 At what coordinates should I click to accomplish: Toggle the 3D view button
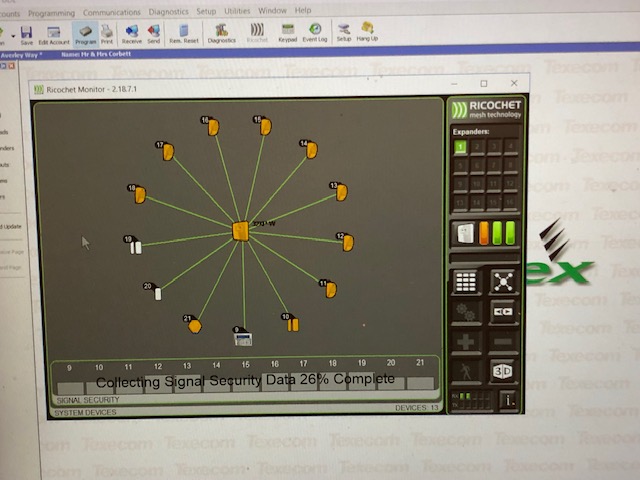503,371
